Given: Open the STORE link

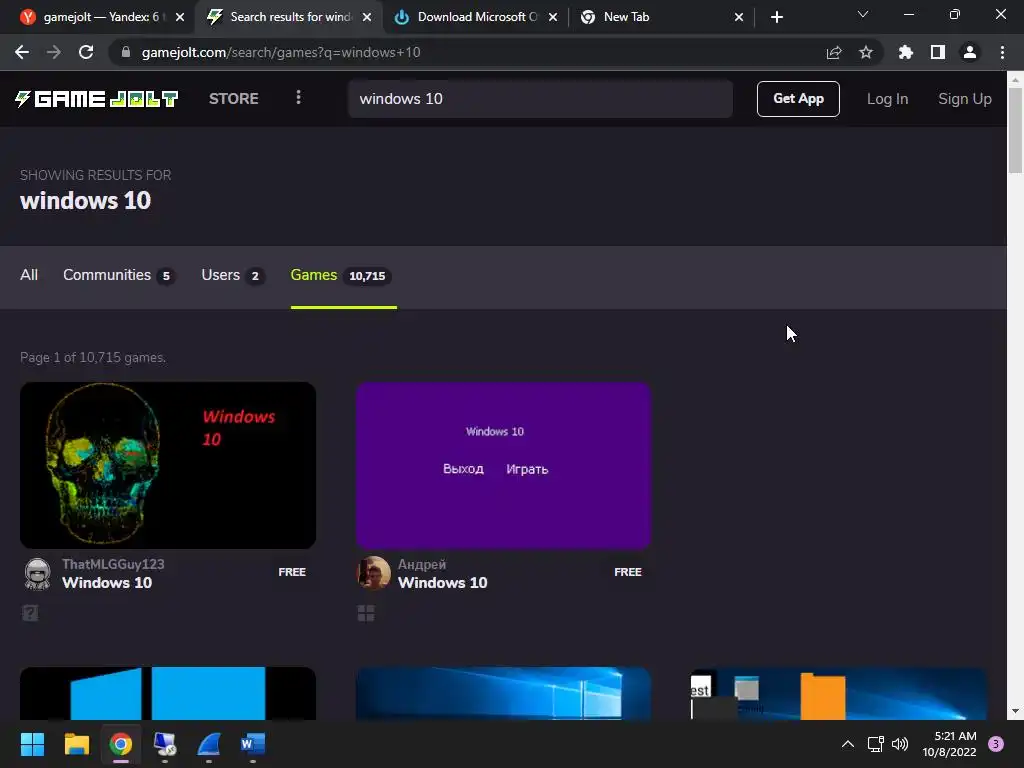Looking at the screenshot, I should pos(233,99).
